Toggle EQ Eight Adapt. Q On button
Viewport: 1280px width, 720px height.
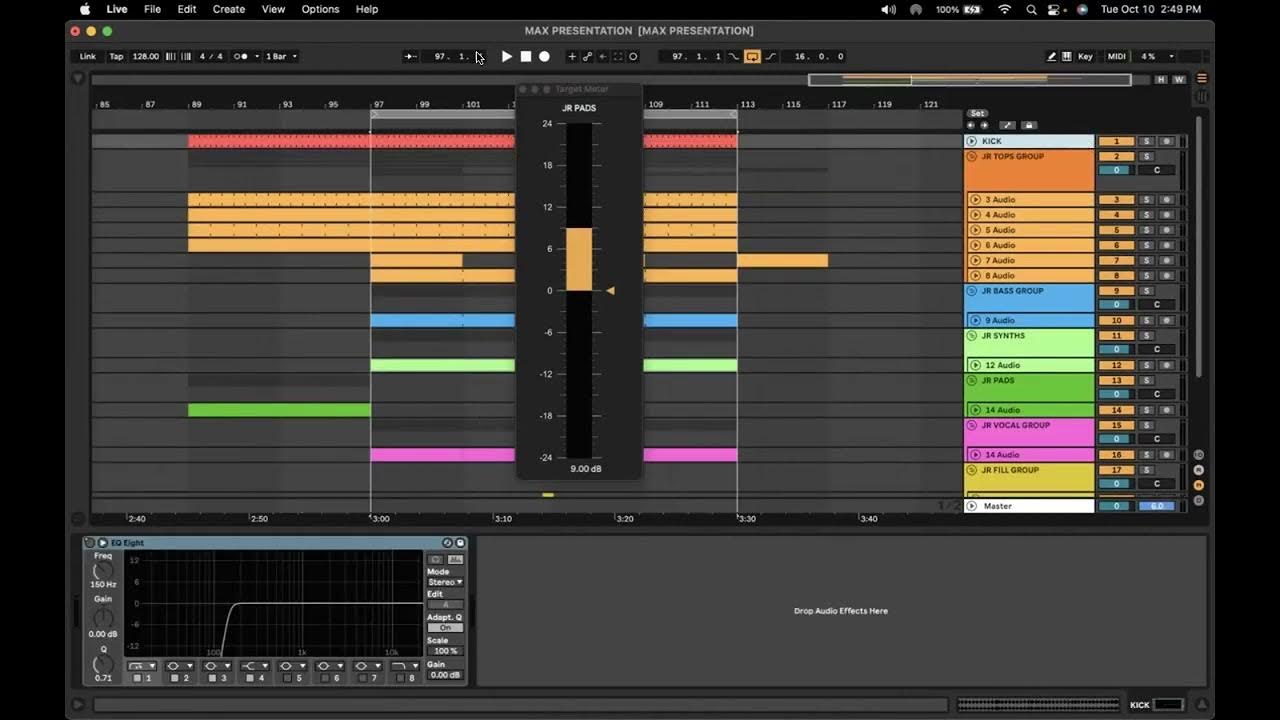pos(445,628)
